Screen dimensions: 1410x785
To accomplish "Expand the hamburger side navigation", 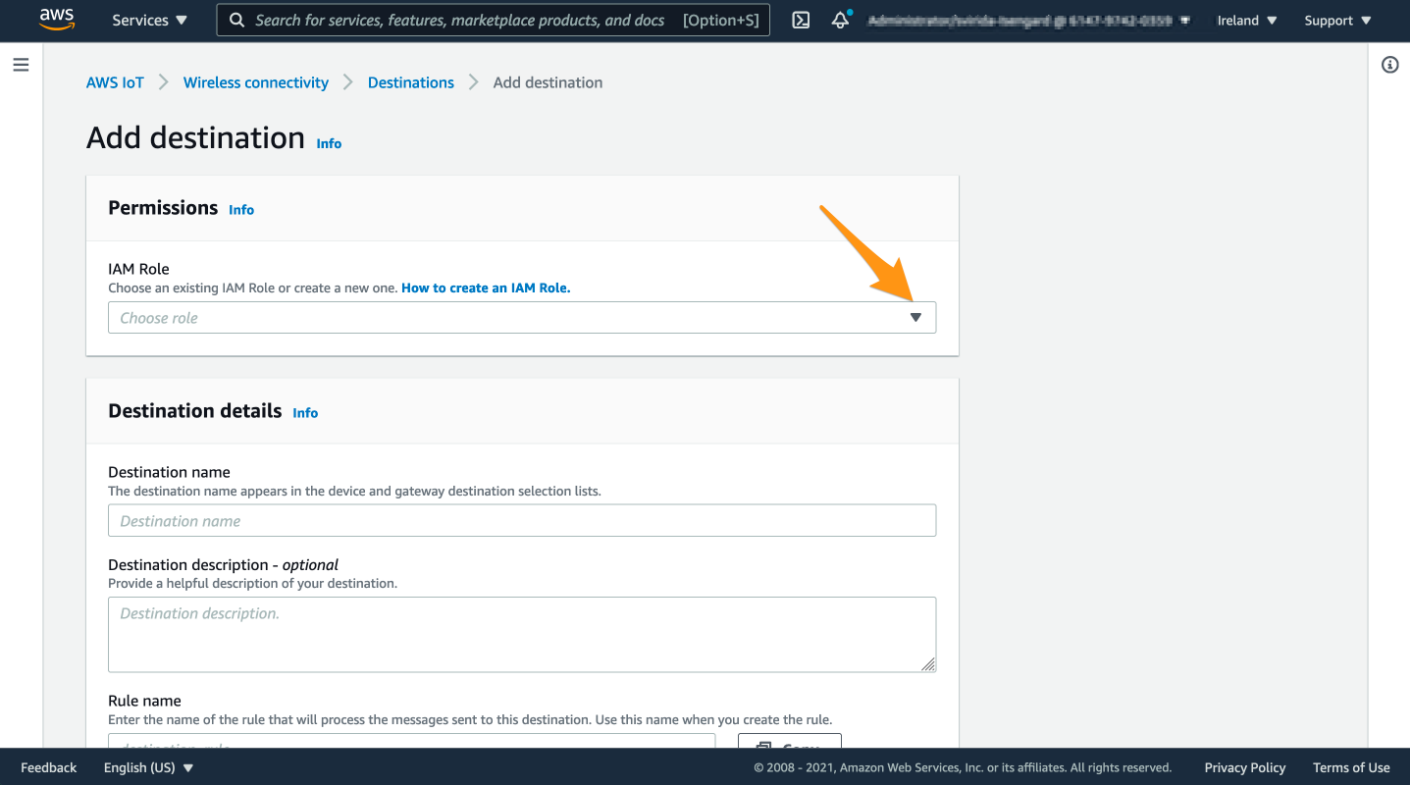I will 21,65.
